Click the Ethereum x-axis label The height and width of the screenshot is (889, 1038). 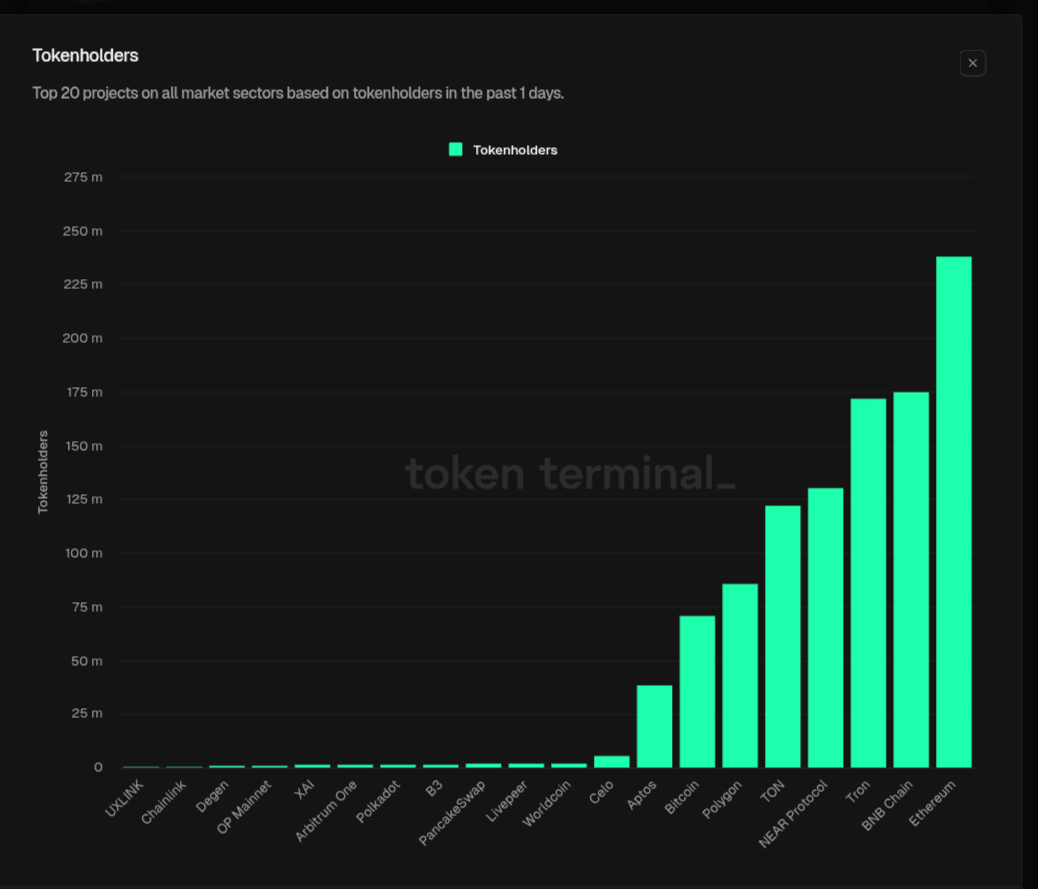pyautogui.click(x=934, y=802)
